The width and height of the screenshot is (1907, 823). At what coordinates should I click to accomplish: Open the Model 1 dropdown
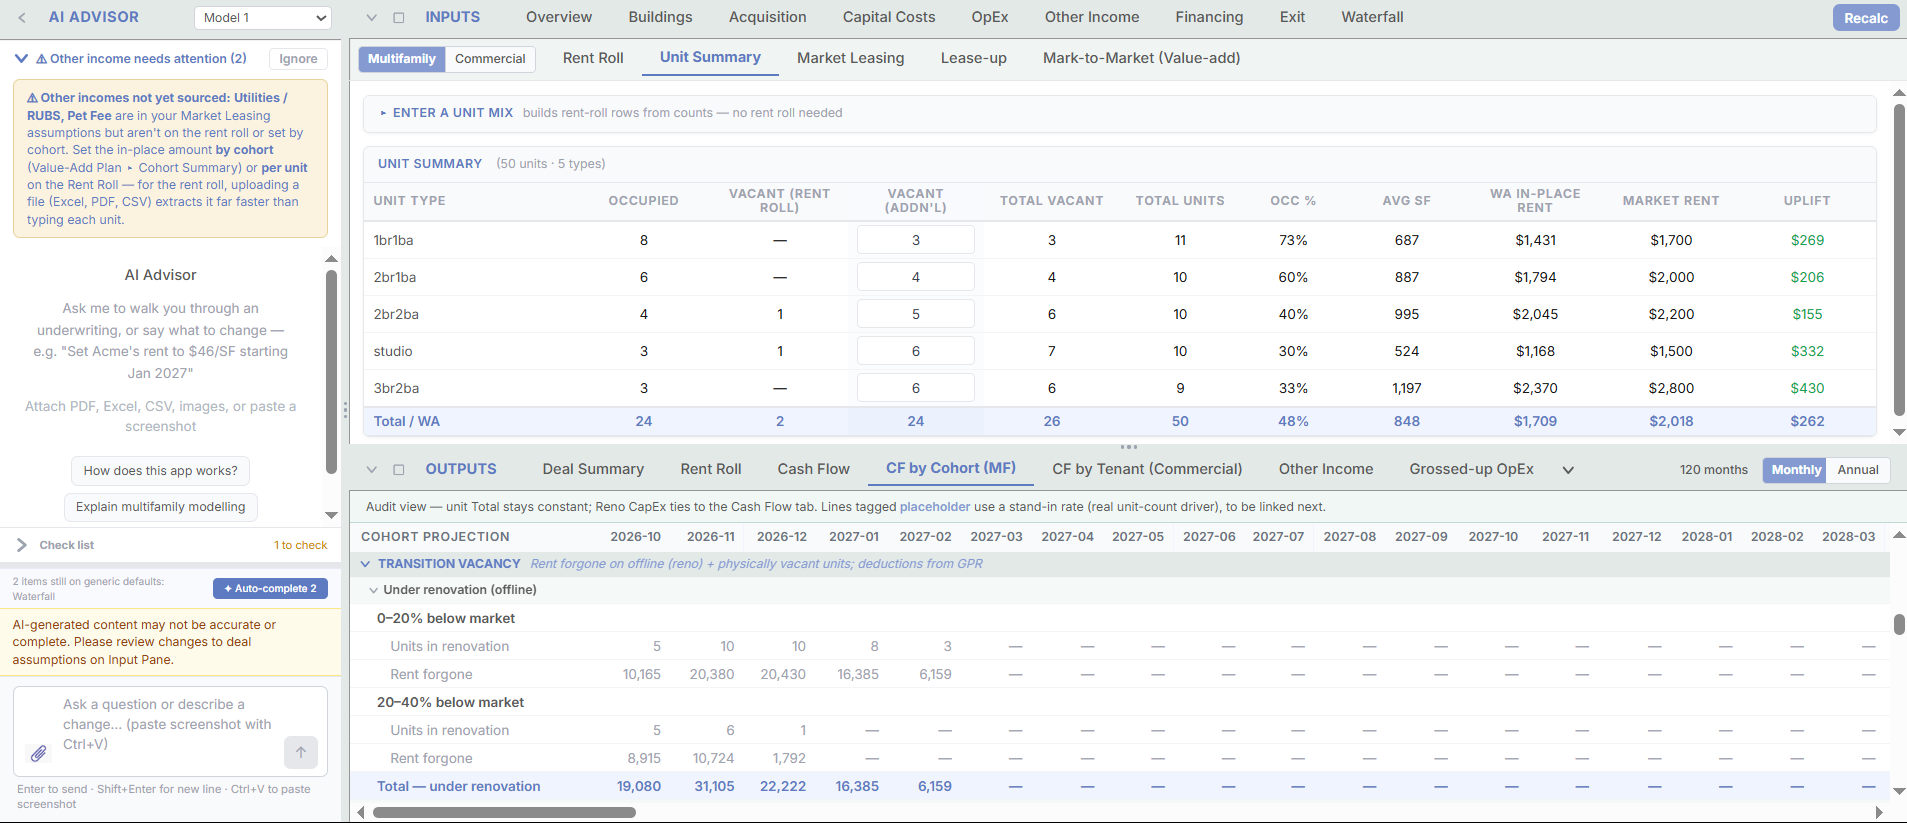click(x=263, y=18)
